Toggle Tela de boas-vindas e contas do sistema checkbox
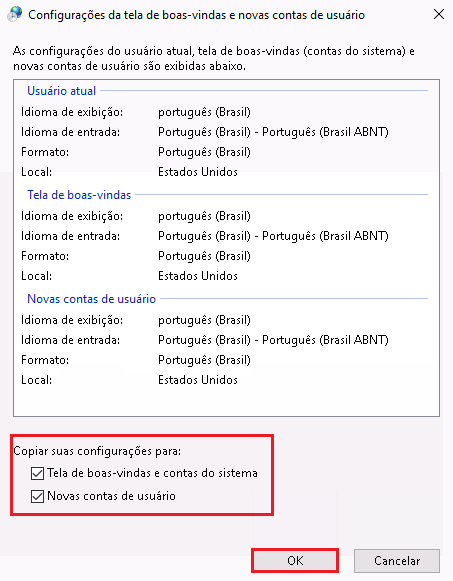This screenshot has height=581, width=453. (37, 473)
